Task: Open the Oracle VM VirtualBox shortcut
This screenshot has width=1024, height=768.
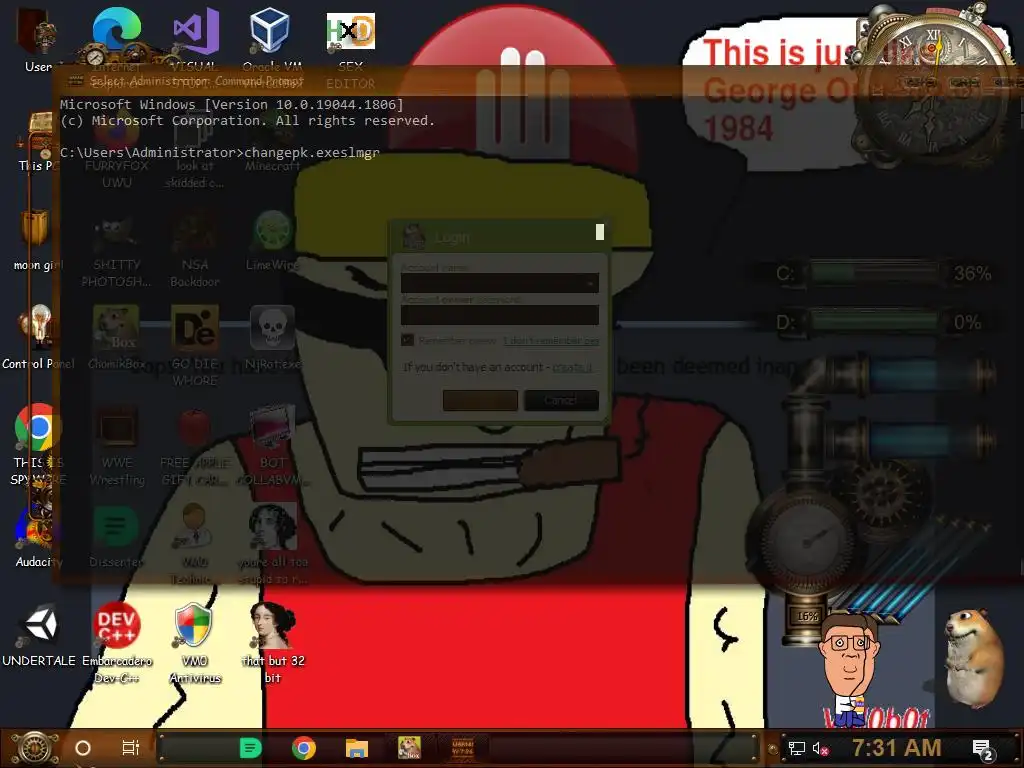Action: (x=270, y=30)
